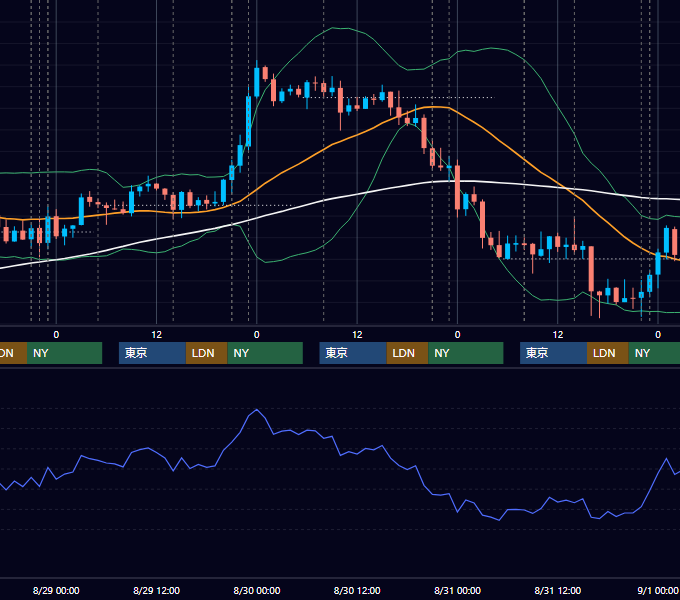
Task: Click the NY session block spanning 8/30 00:00
Action: pos(265,353)
